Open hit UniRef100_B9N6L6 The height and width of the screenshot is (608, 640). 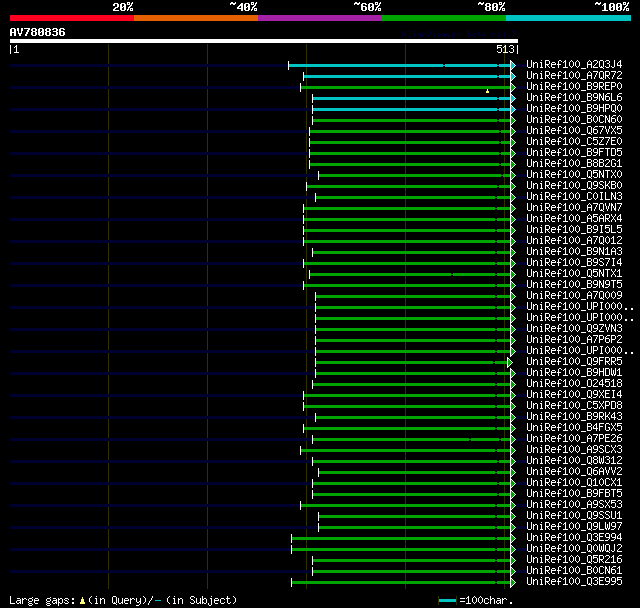tap(574, 98)
